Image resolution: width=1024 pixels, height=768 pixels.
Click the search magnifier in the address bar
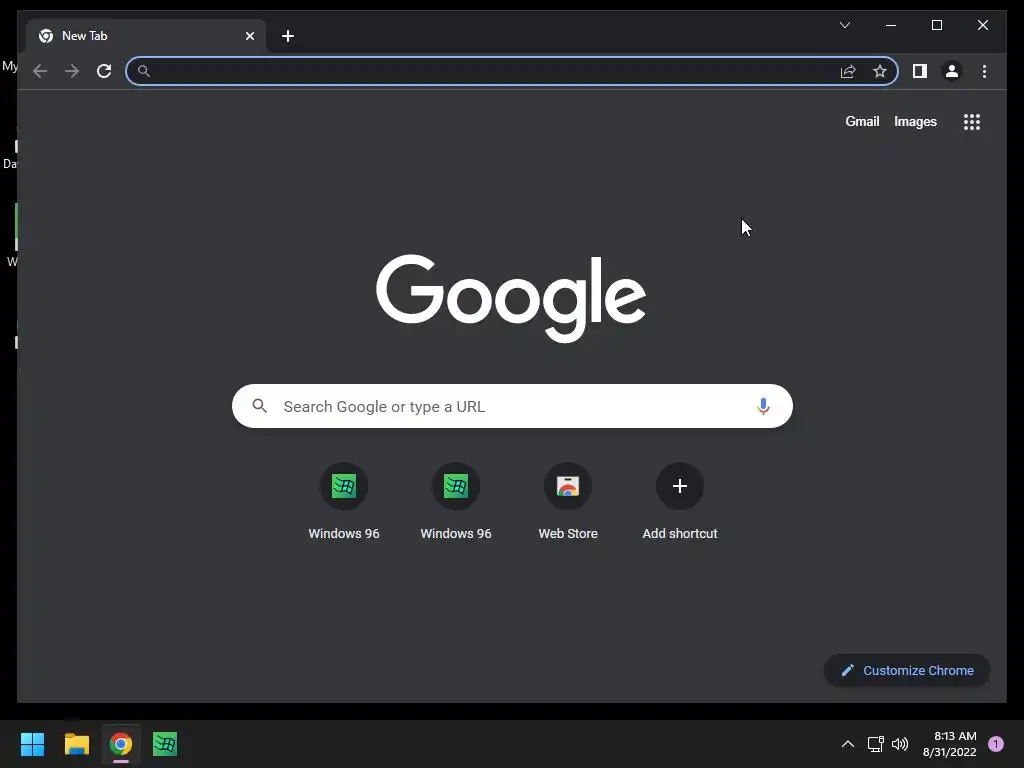click(144, 71)
